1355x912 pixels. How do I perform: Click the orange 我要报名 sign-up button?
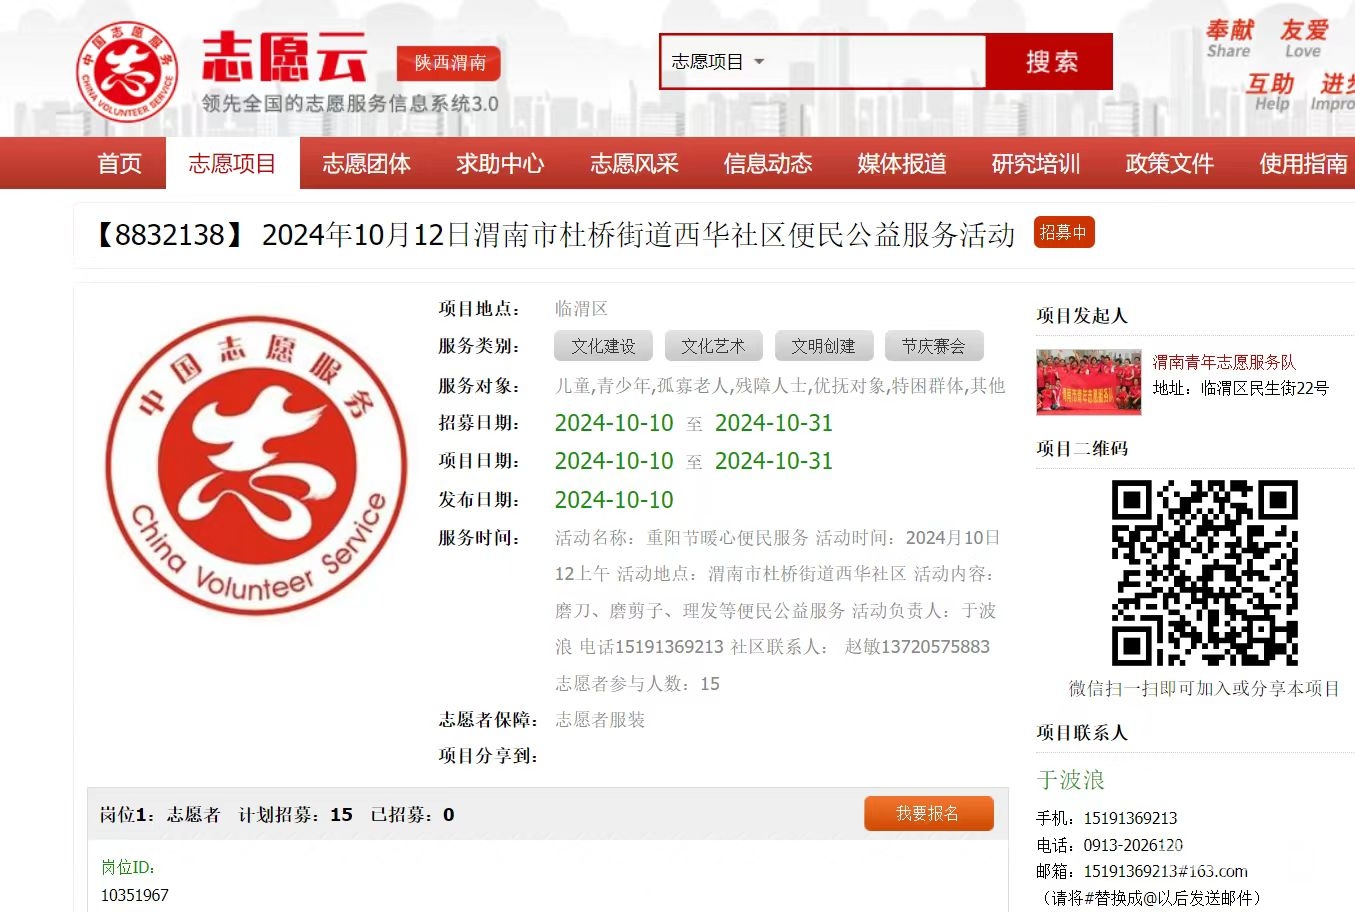[928, 813]
